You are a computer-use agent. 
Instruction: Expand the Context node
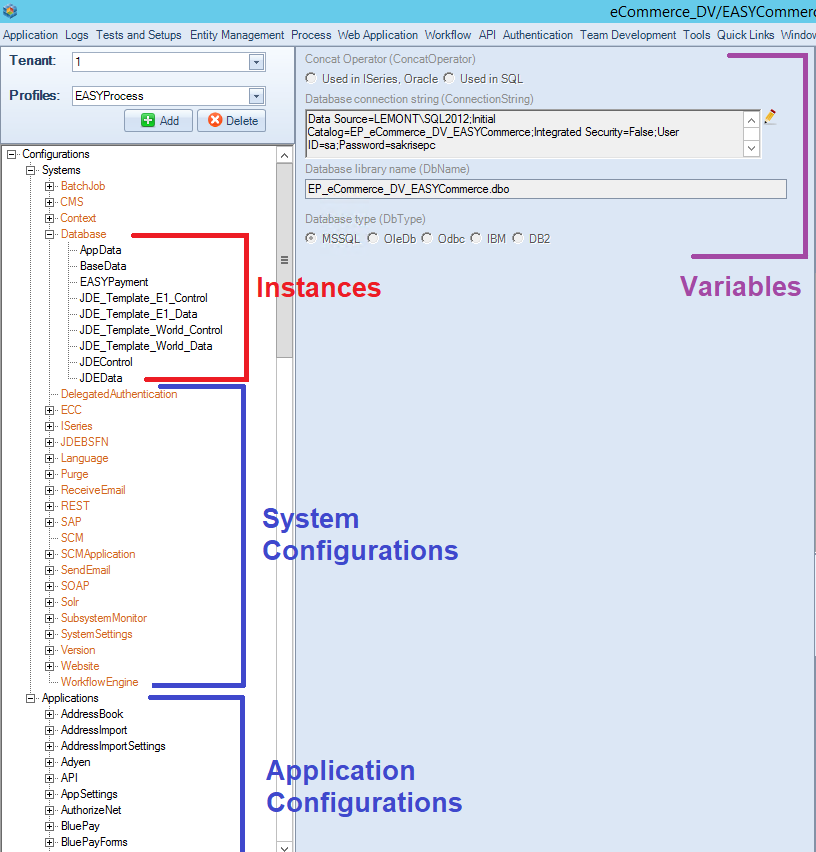(49, 218)
